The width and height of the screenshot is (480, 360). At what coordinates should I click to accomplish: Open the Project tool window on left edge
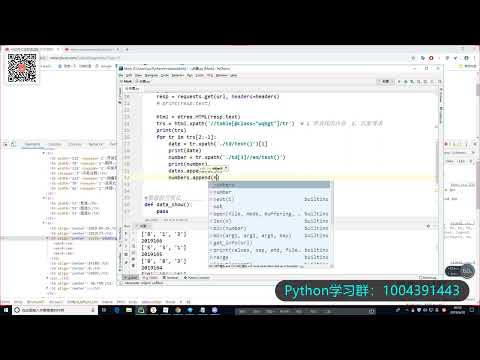120,95
